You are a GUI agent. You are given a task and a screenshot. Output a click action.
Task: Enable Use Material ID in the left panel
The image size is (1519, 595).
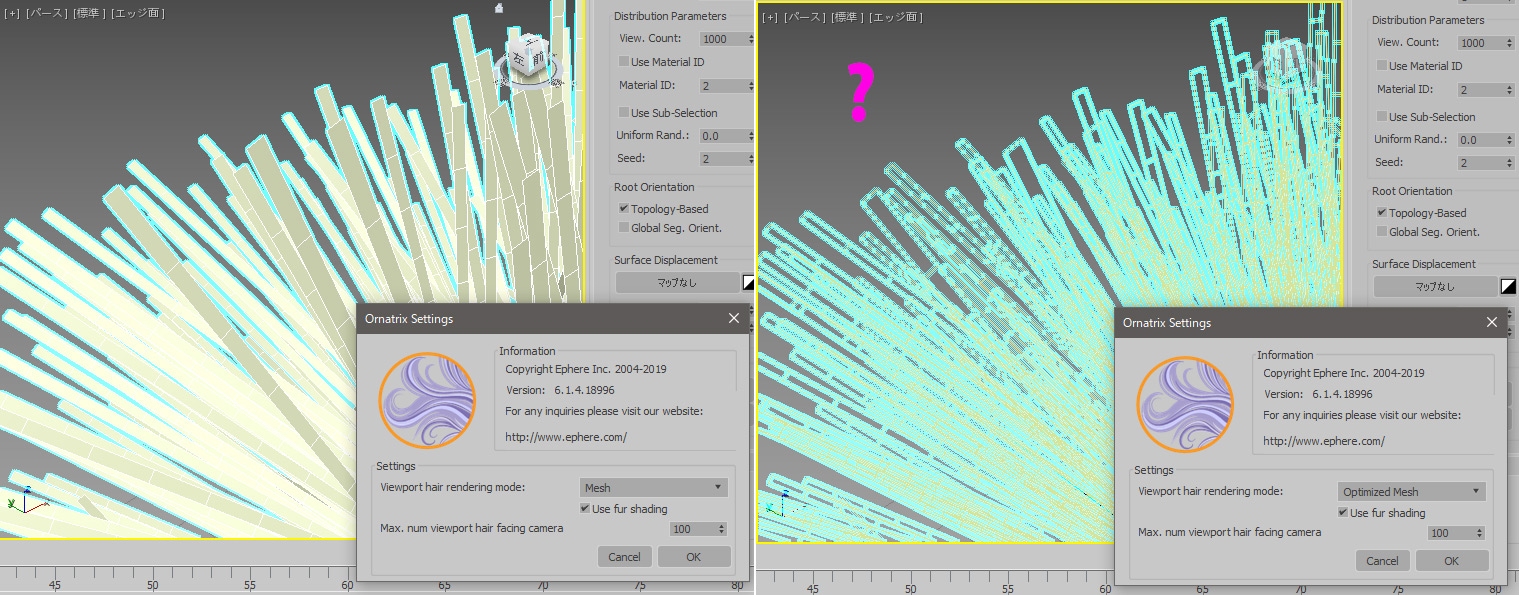[624, 62]
